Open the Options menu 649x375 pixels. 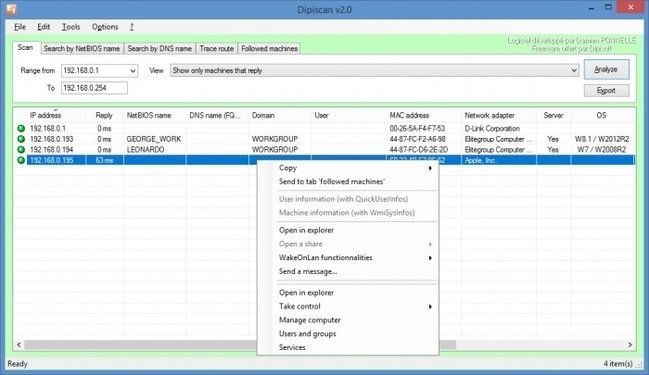pyautogui.click(x=105, y=27)
